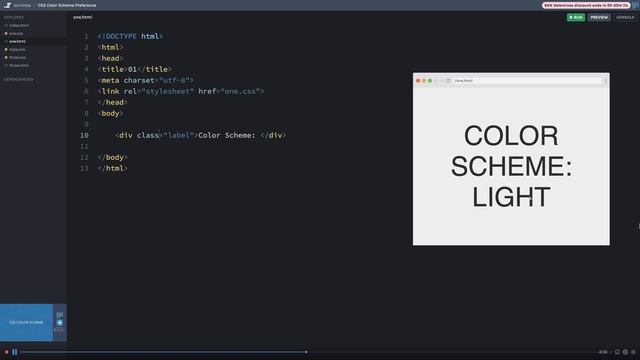640x360 pixels.
Task: Open three.html in the explorer
Action: click(x=19, y=65)
